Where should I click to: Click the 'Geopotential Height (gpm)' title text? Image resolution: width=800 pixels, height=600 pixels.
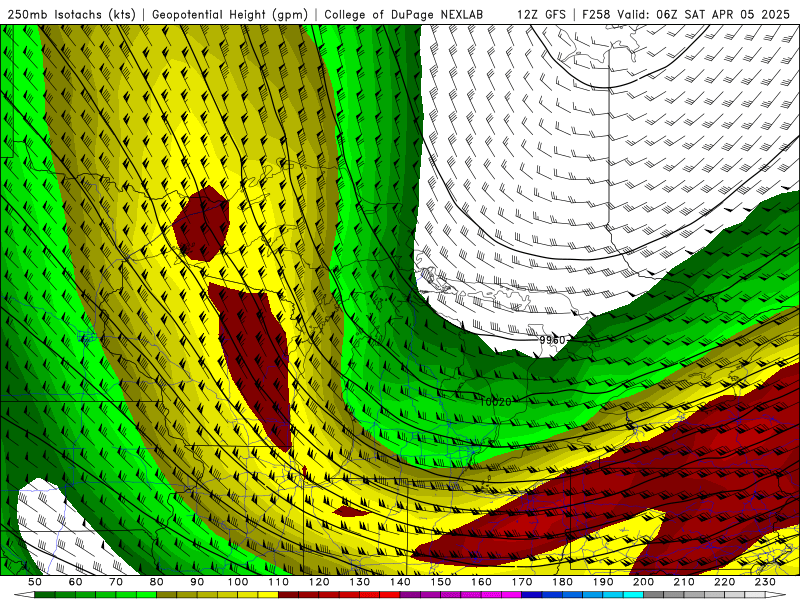coord(230,14)
